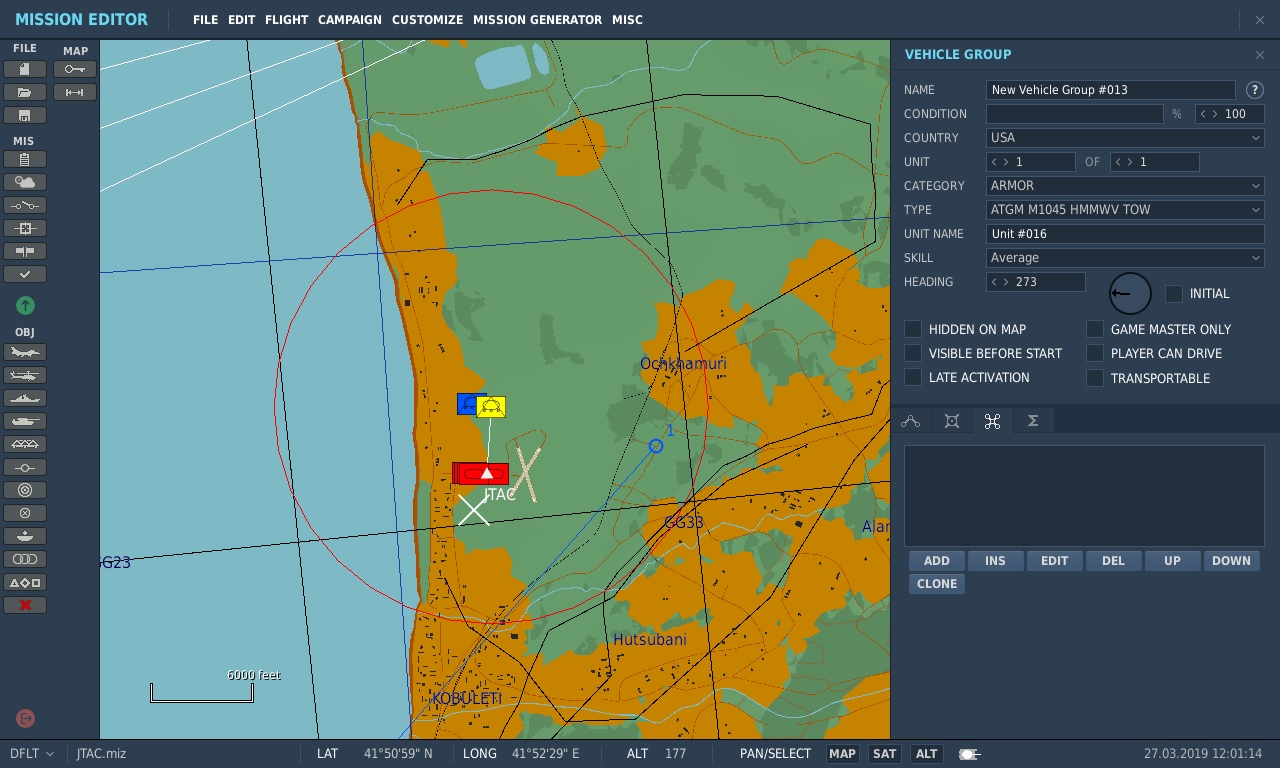Click the ADD button

[937, 561]
